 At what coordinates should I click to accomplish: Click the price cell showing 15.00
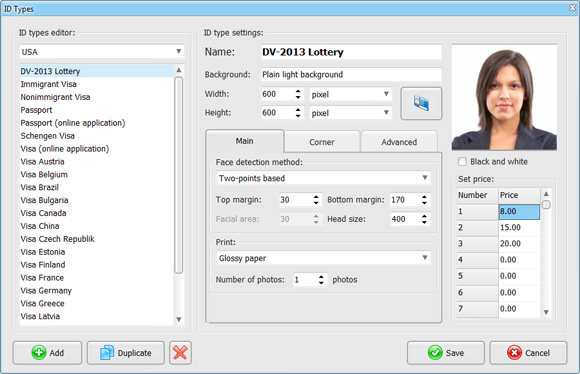click(519, 228)
